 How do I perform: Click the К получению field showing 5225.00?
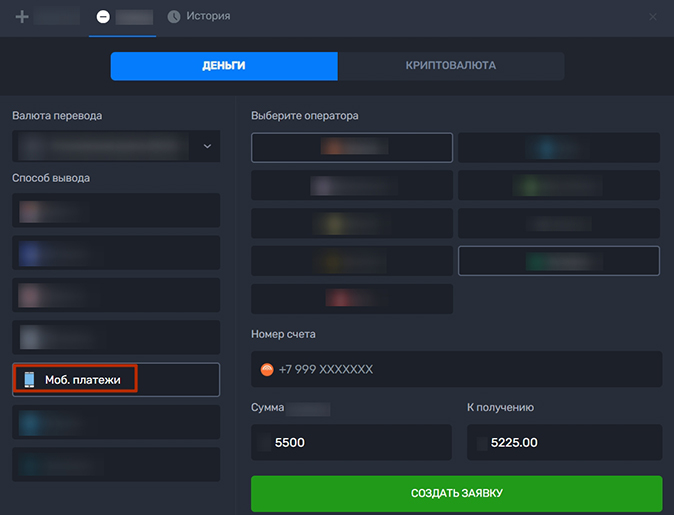(x=564, y=442)
